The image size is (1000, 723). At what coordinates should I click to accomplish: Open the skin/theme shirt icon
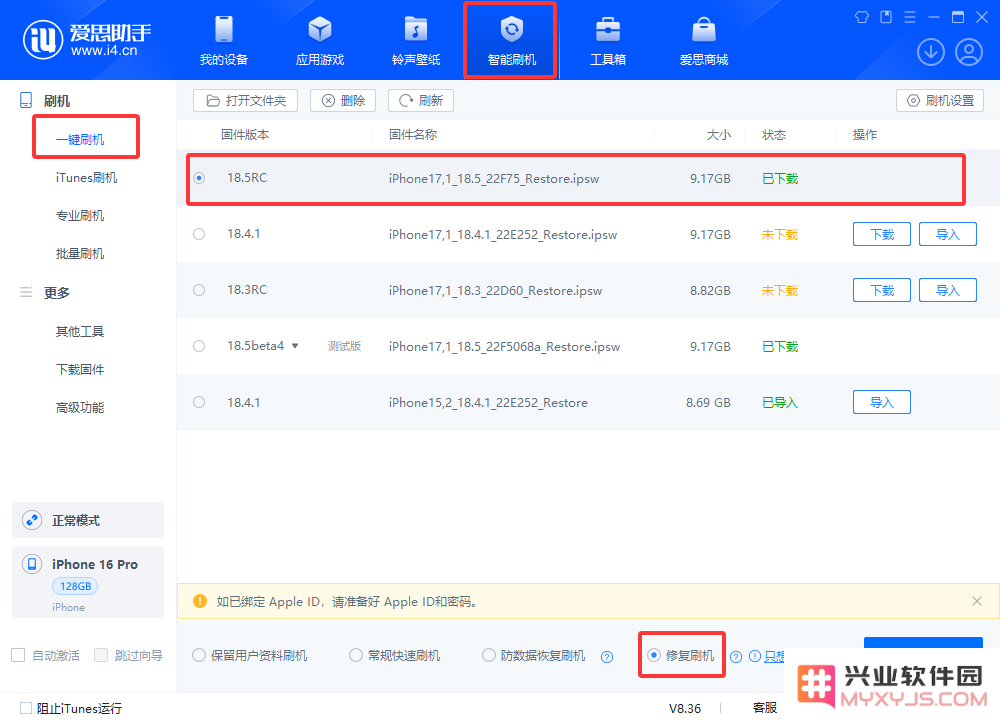[862, 17]
